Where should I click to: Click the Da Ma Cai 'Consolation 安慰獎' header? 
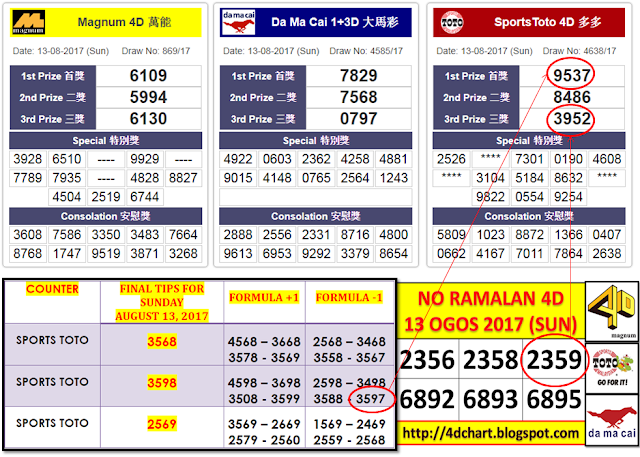[x=316, y=216]
